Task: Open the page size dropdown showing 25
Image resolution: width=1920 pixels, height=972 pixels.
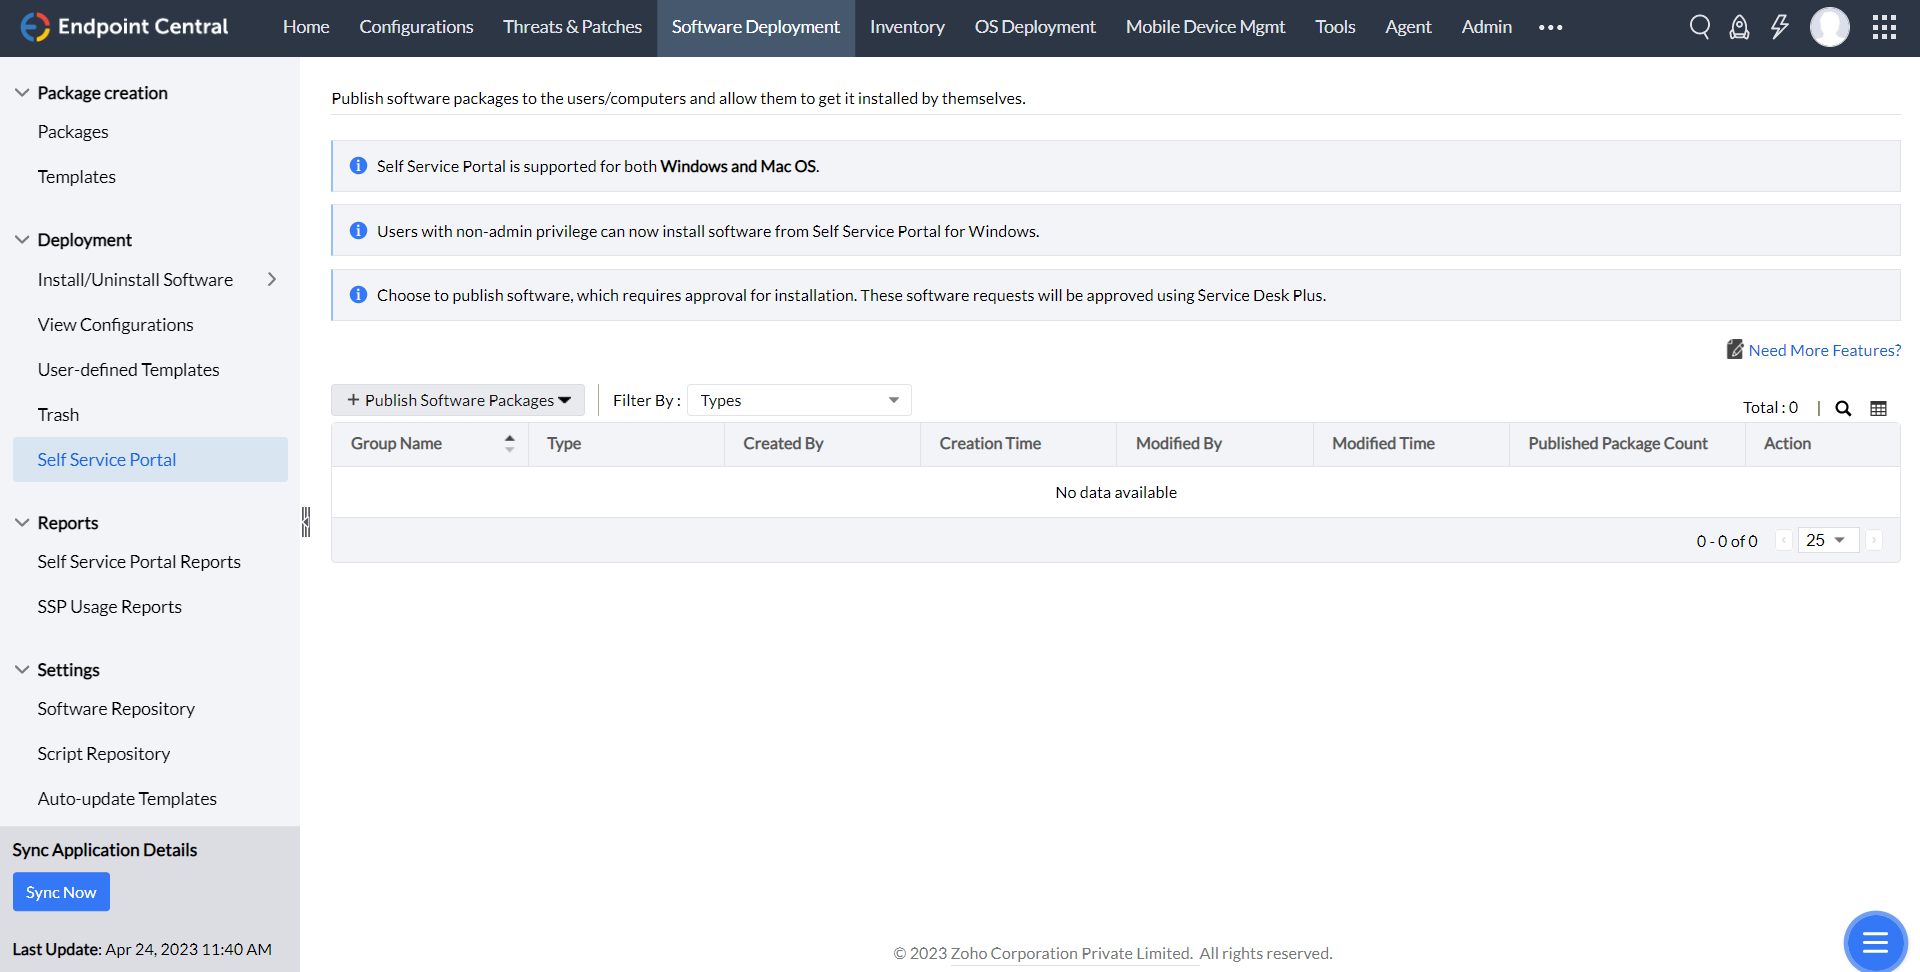Action: click(x=1827, y=540)
